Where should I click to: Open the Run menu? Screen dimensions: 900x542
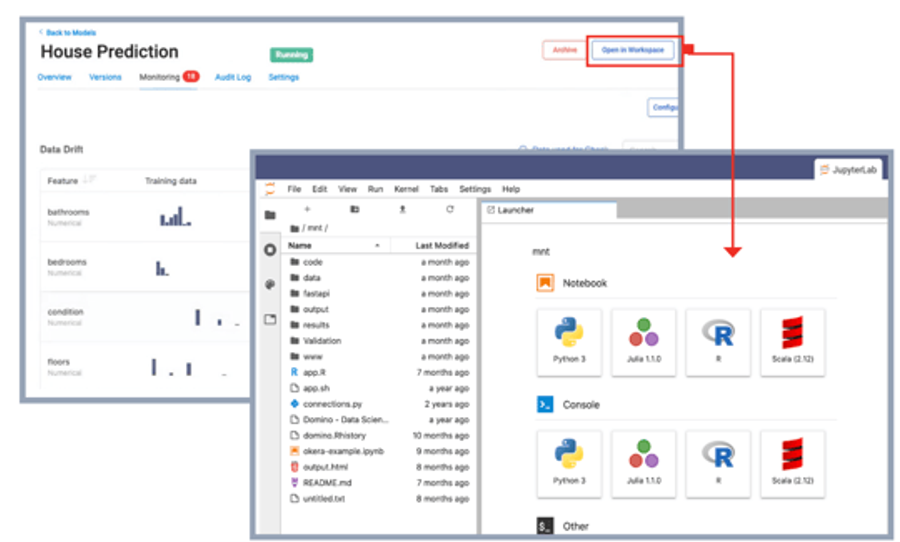point(375,189)
